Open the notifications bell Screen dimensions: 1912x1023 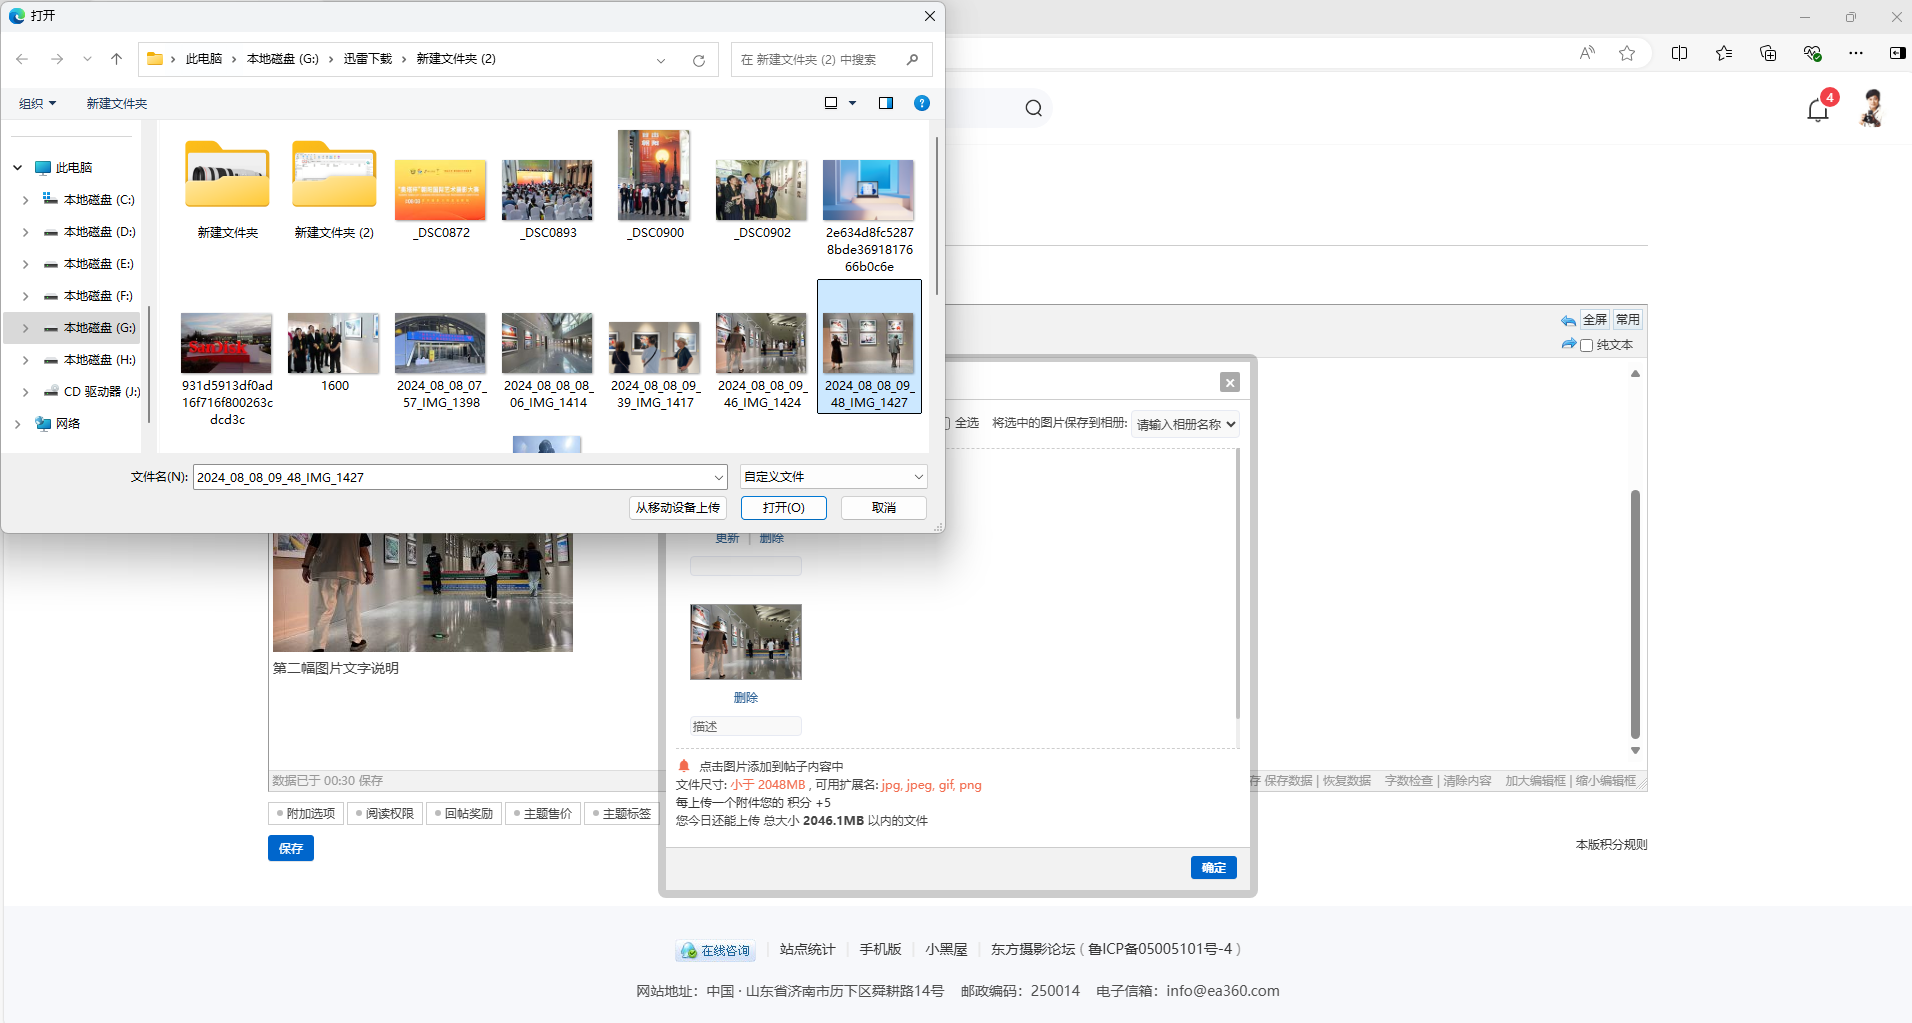pos(1817,110)
